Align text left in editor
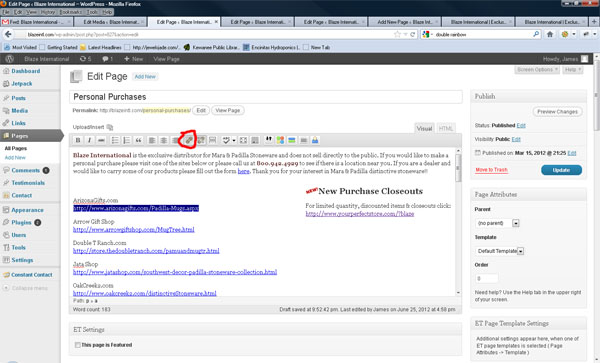Viewport: 600px width, 363px height. click(152, 140)
